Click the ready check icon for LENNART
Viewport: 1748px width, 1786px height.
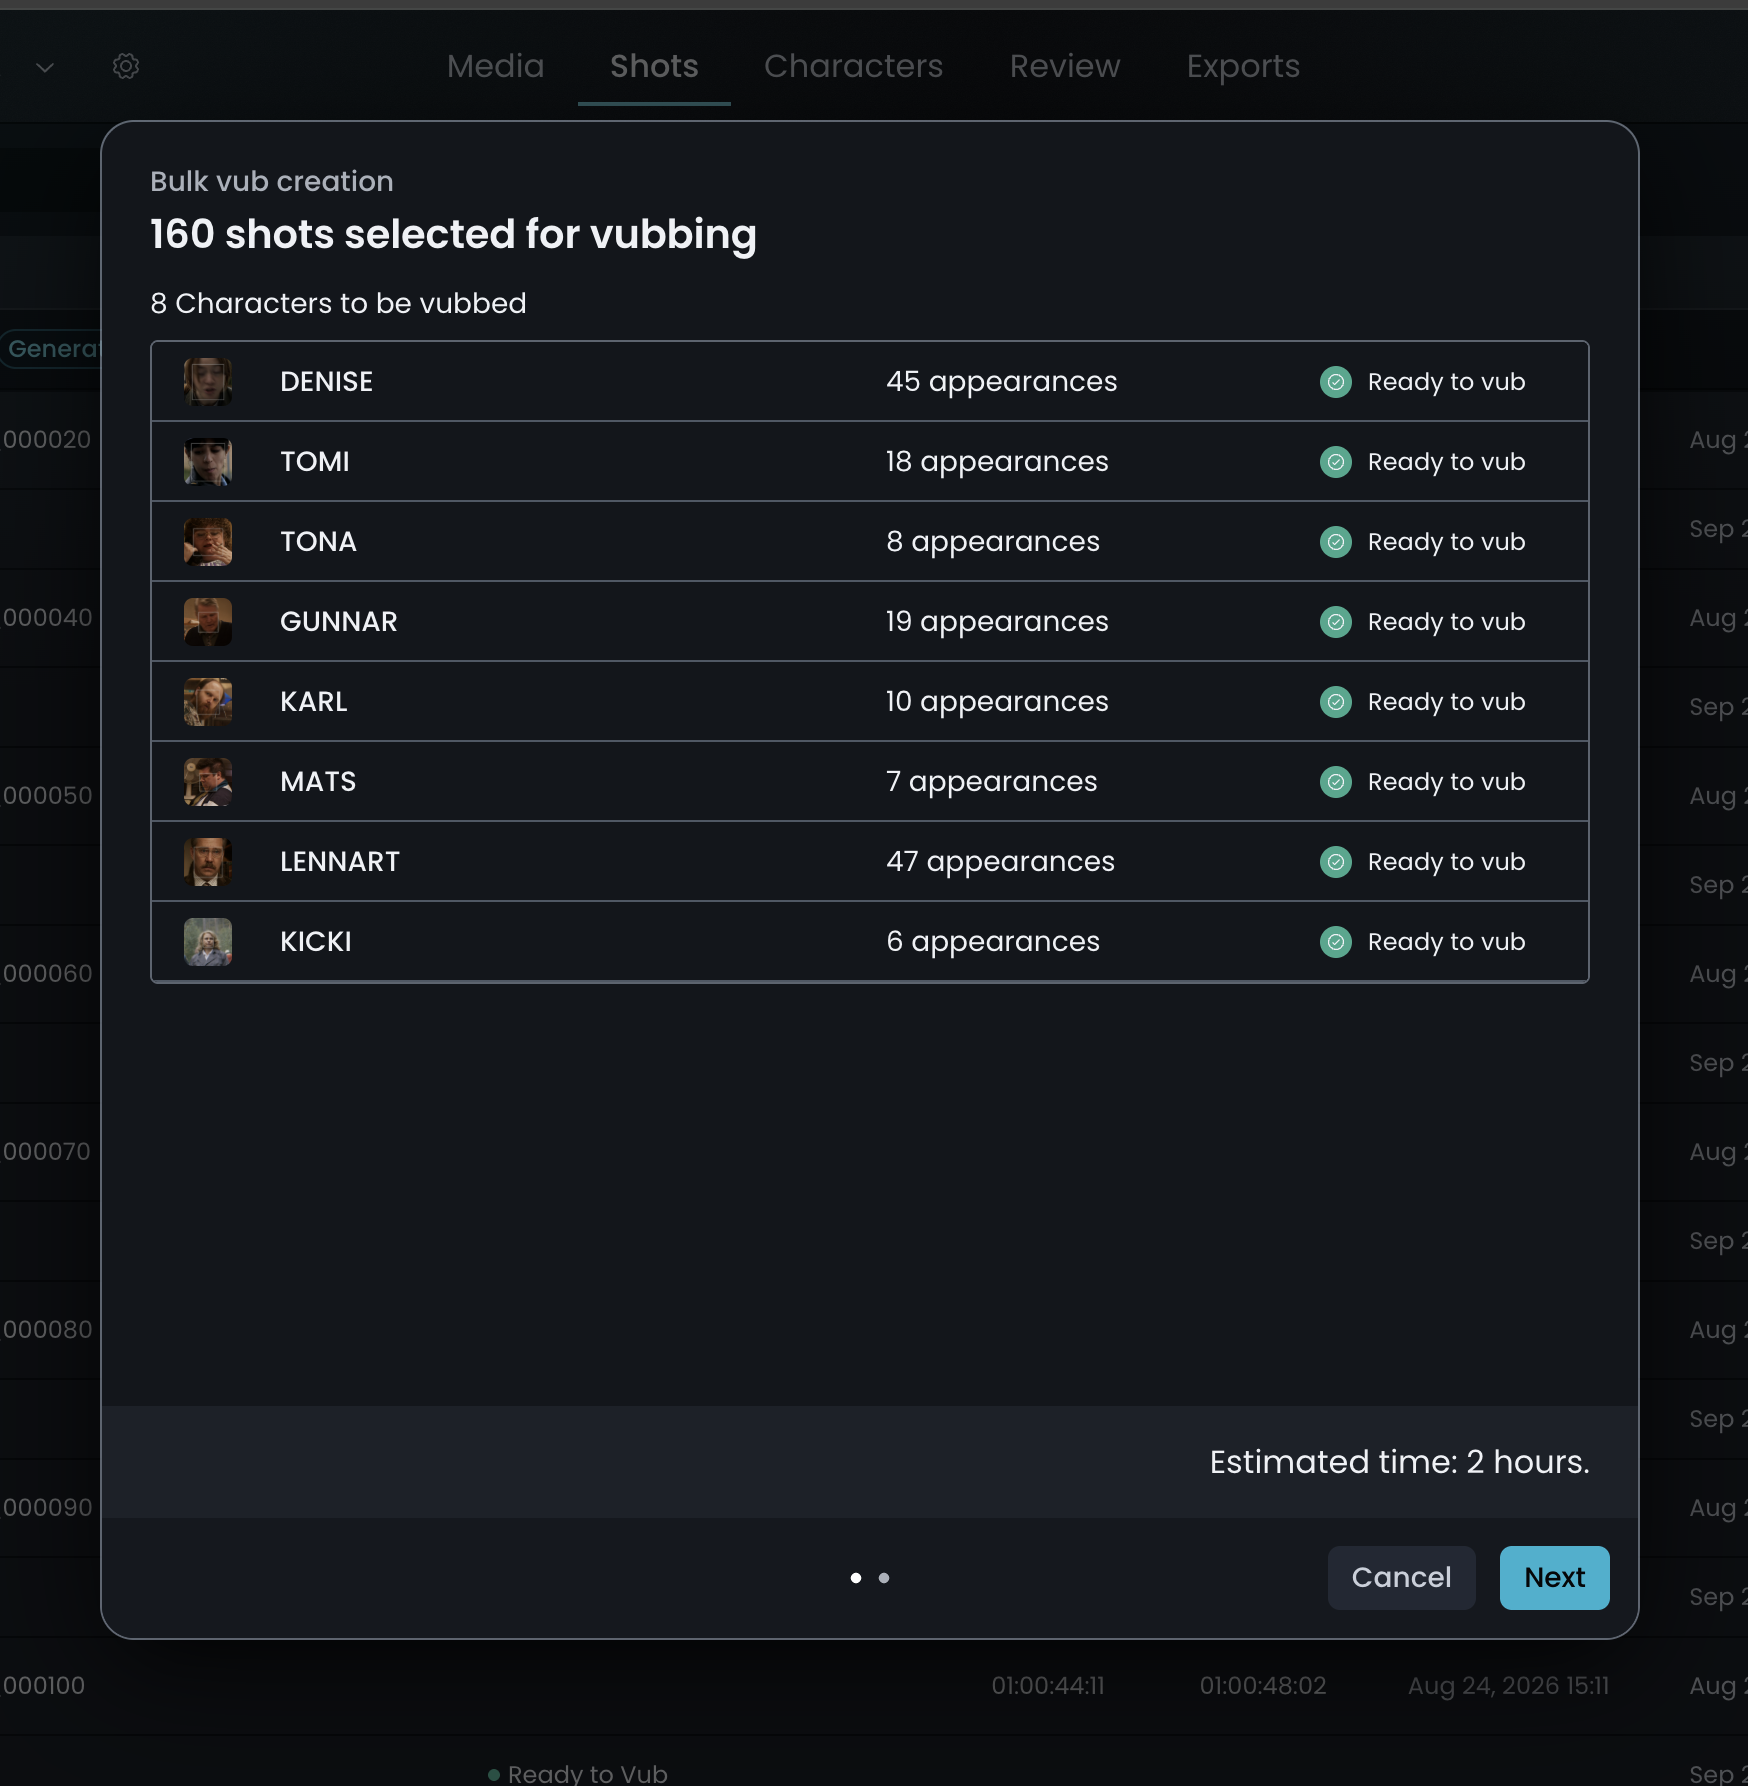pyautogui.click(x=1336, y=862)
